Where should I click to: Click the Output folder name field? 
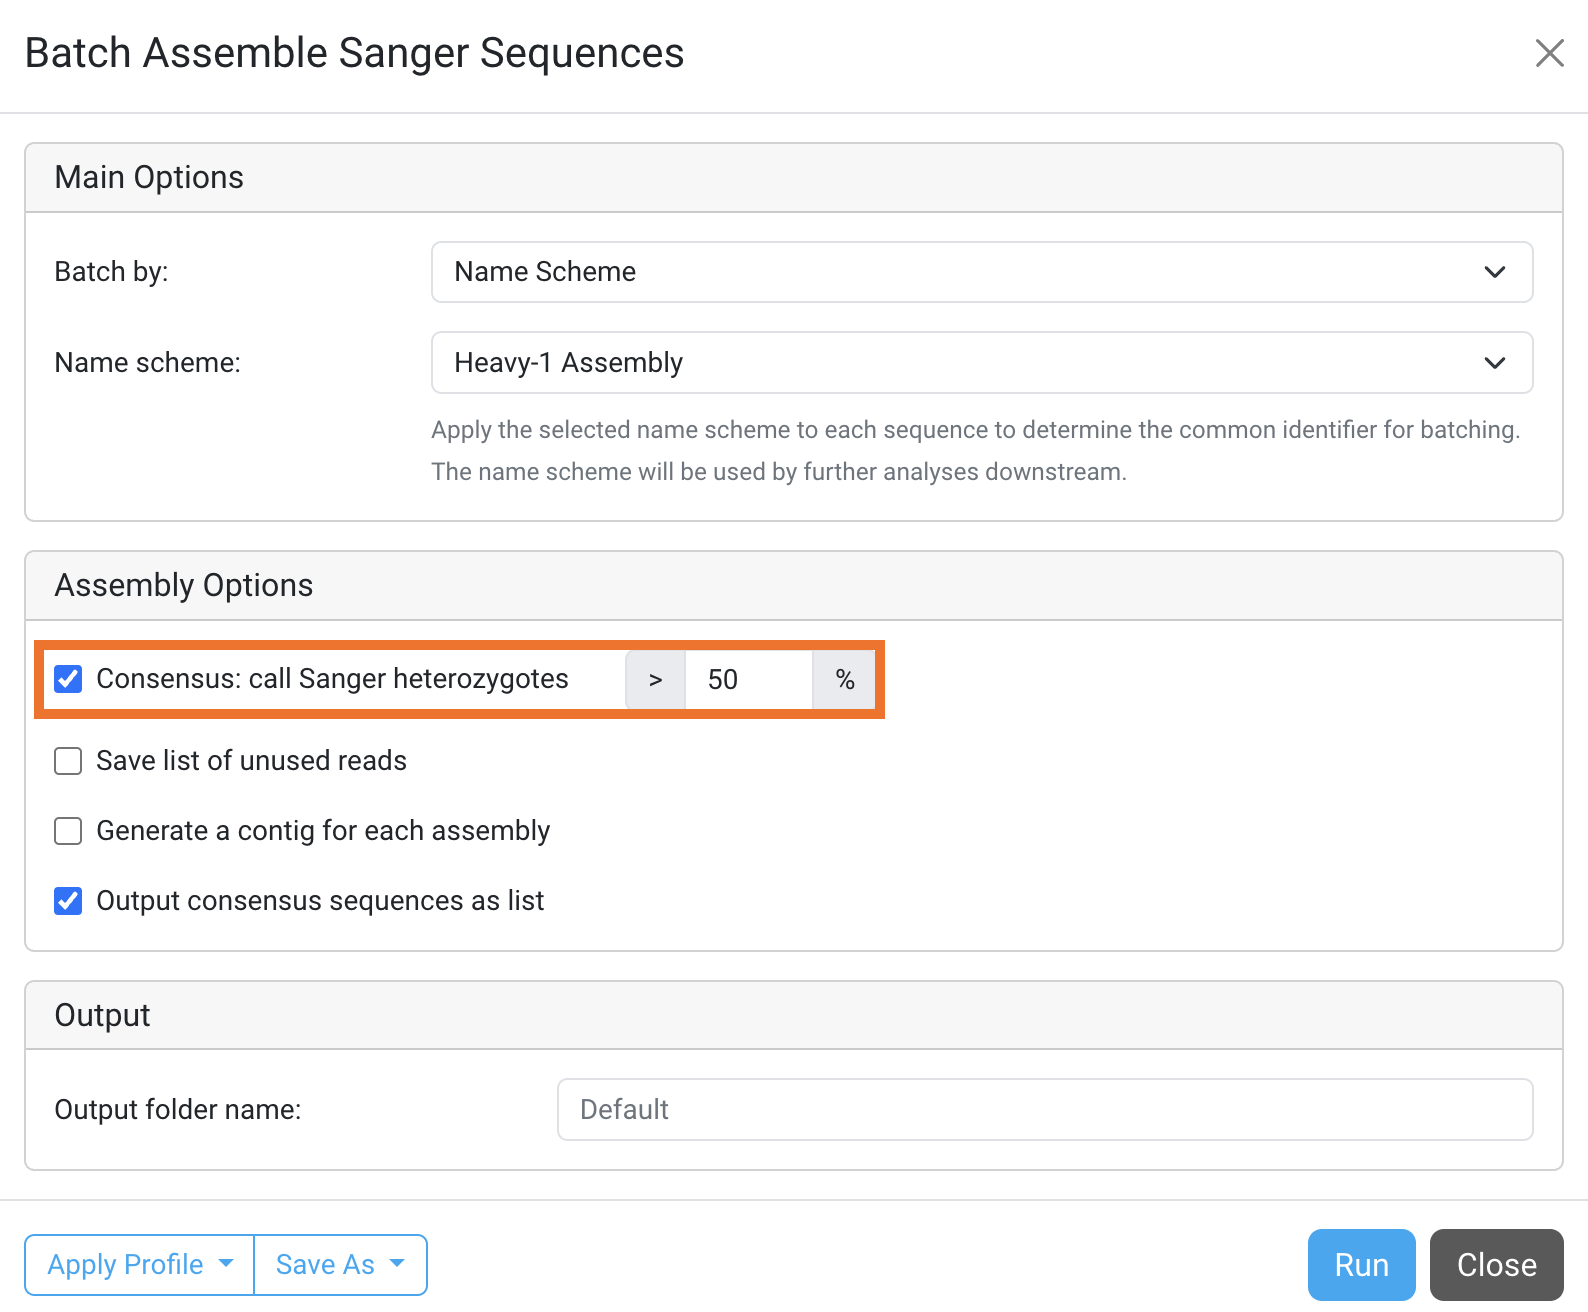point(1044,1109)
